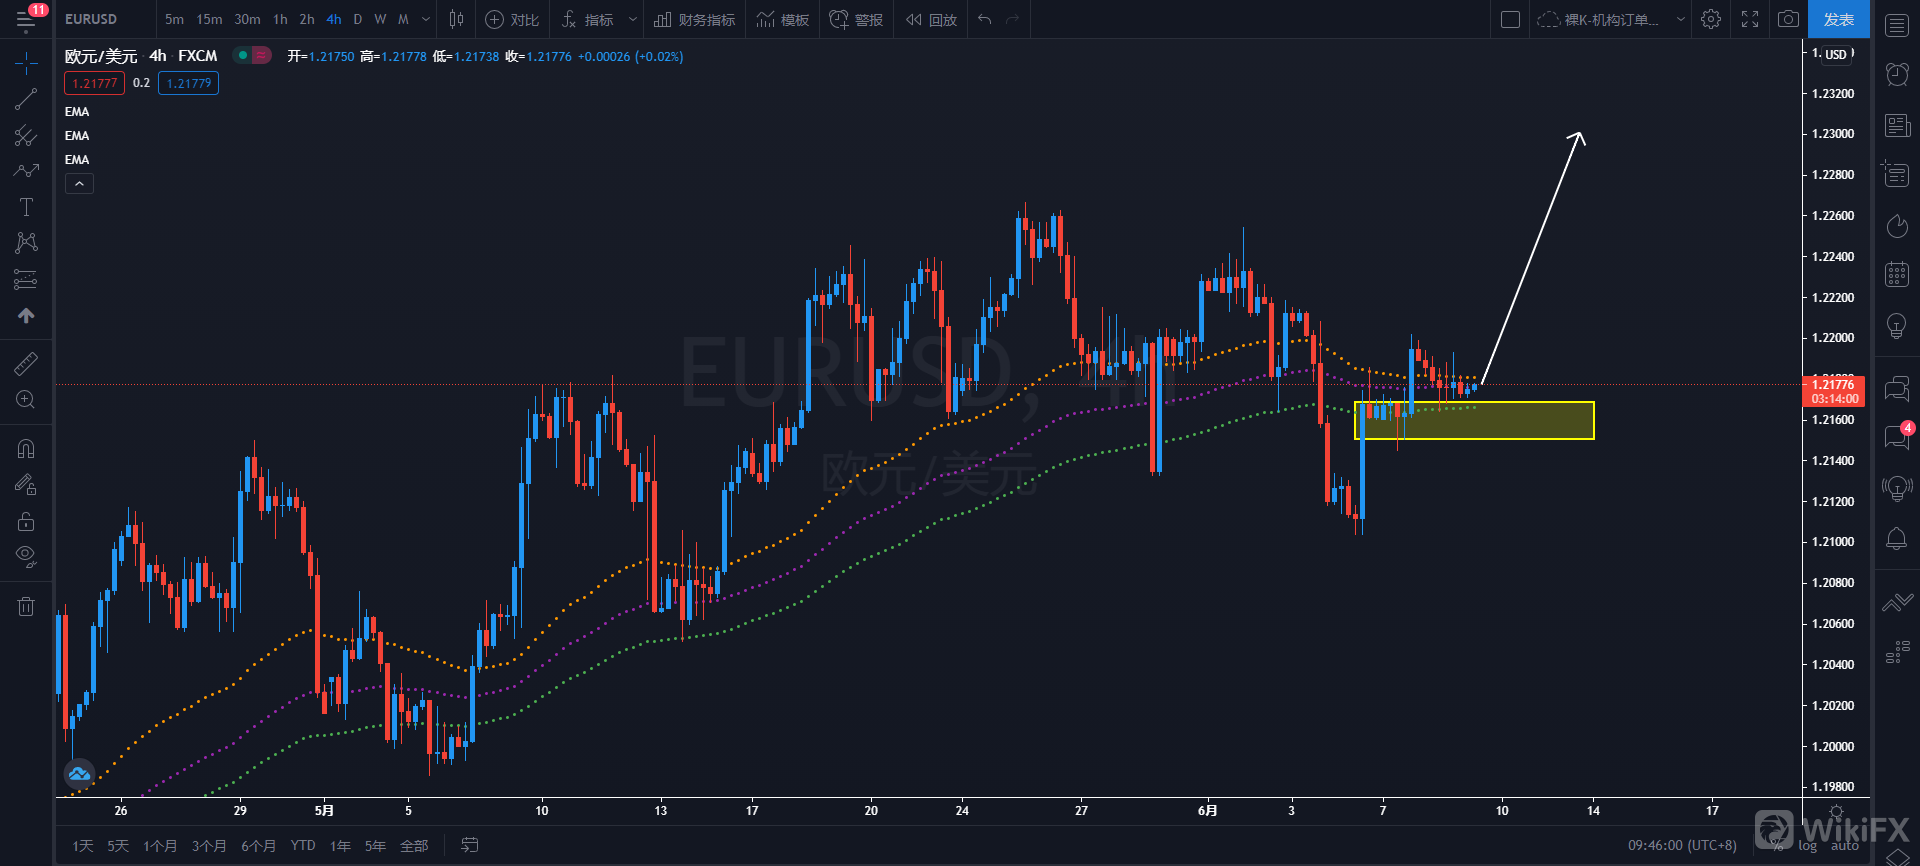This screenshot has width=1920, height=866.
Task: Open the notifications bell panel
Action: (x=1897, y=539)
